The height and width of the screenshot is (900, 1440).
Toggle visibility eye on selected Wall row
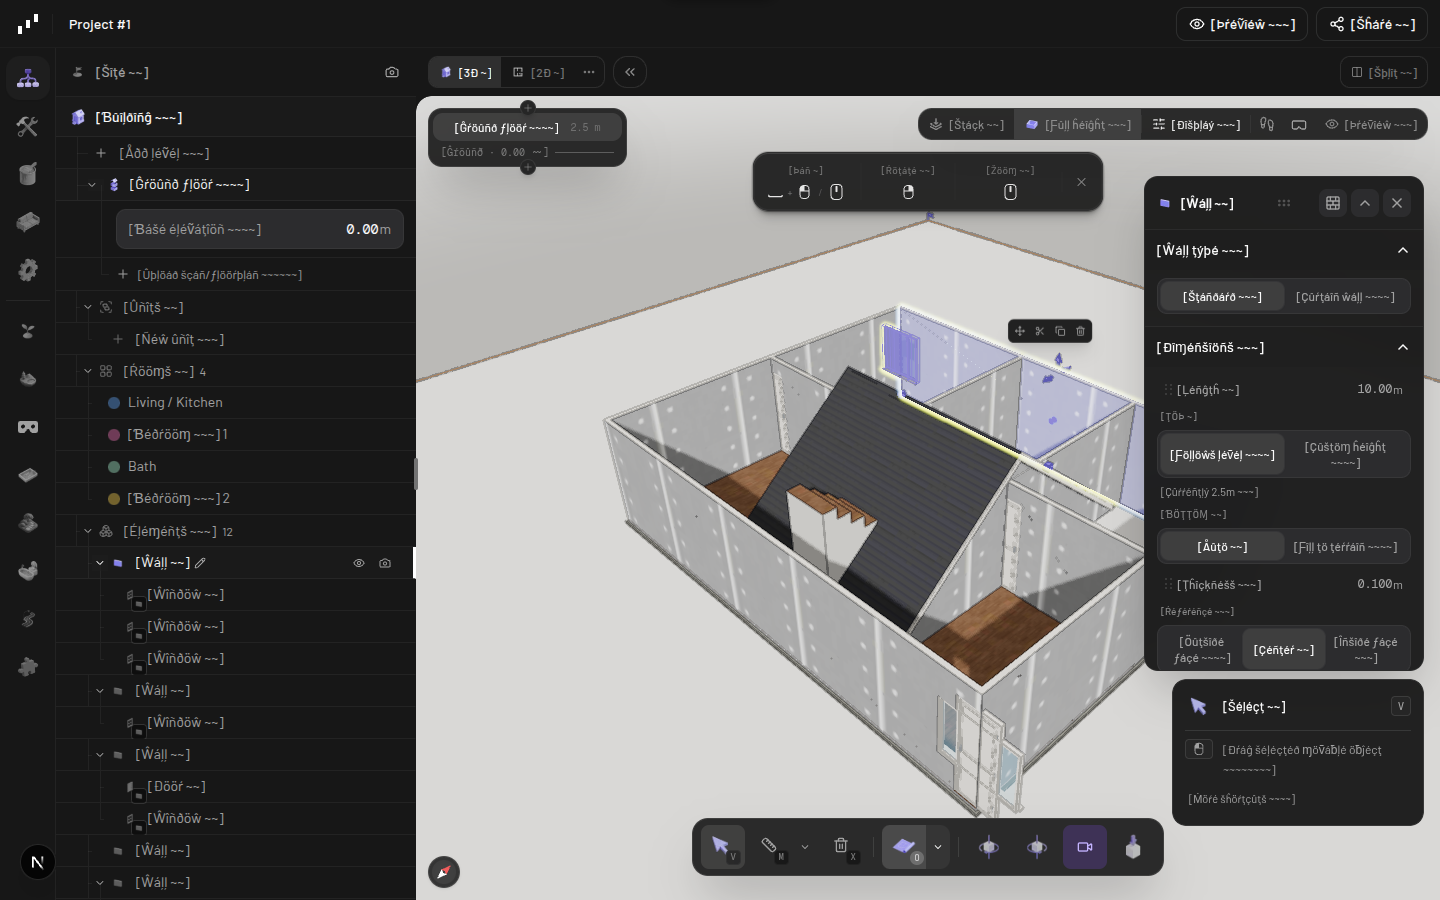point(359,563)
